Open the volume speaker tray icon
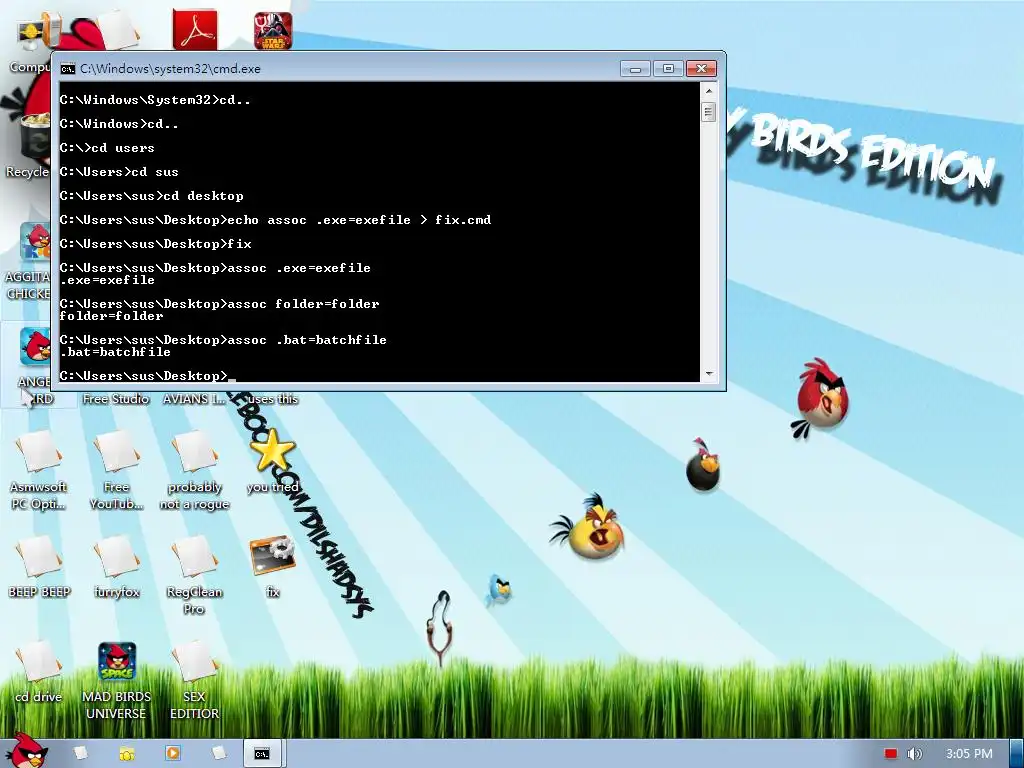Image resolution: width=1024 pixels, height=768 pixels. tap(915, 754)
